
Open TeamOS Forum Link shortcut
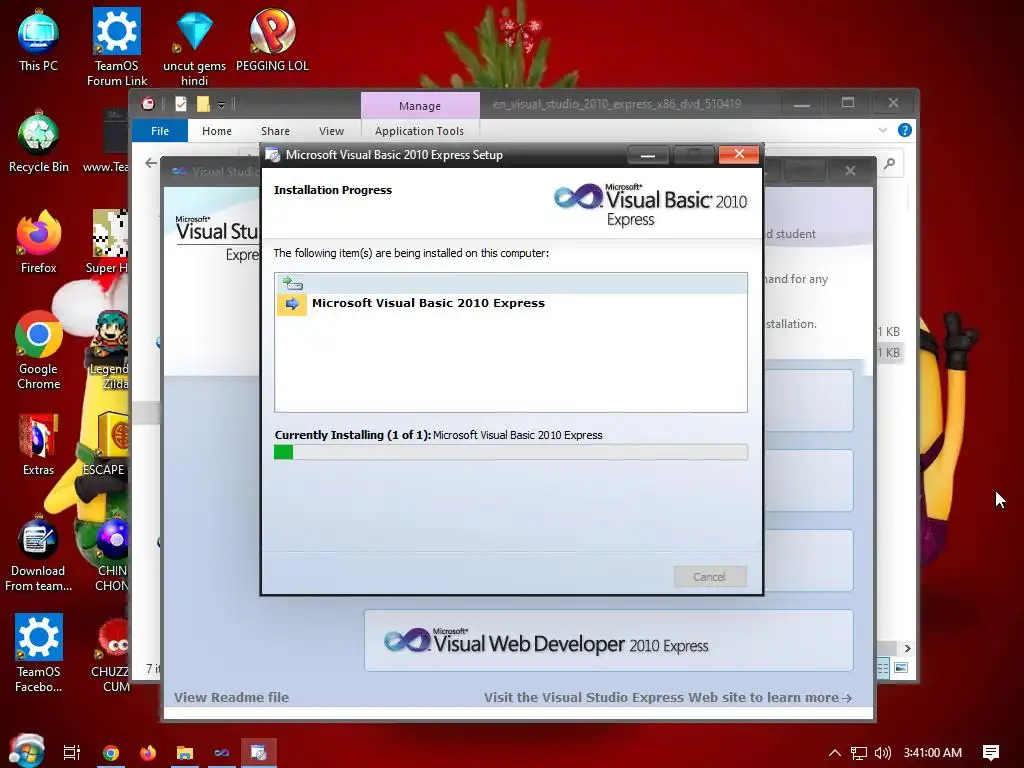[116, 47]
